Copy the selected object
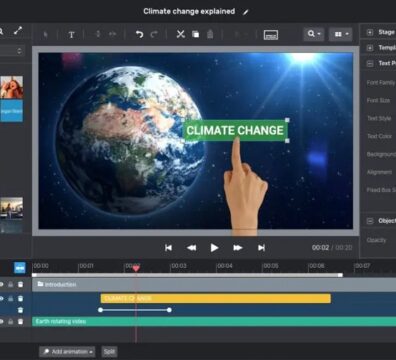396x360 pixels. coord(196,34)
